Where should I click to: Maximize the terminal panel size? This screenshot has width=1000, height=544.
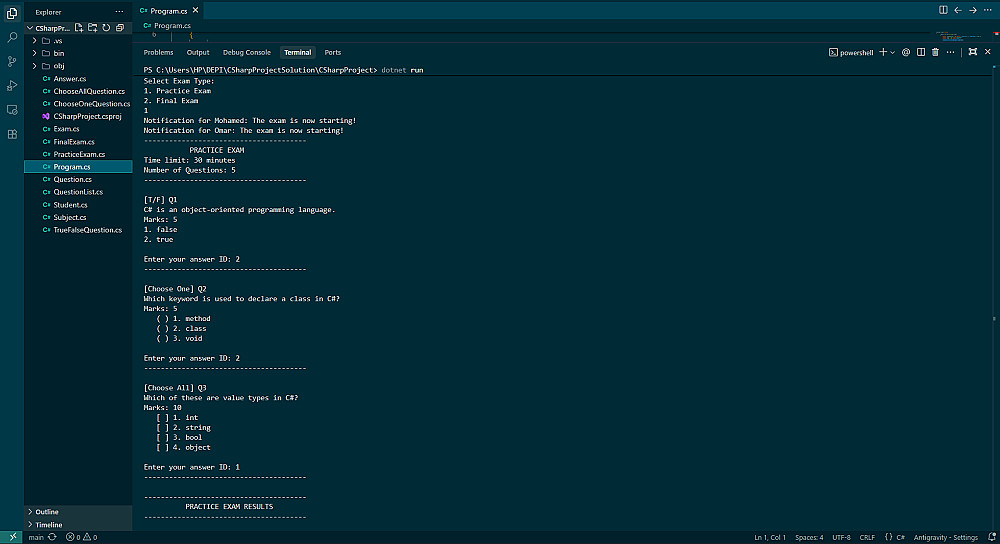pos(973,52)
